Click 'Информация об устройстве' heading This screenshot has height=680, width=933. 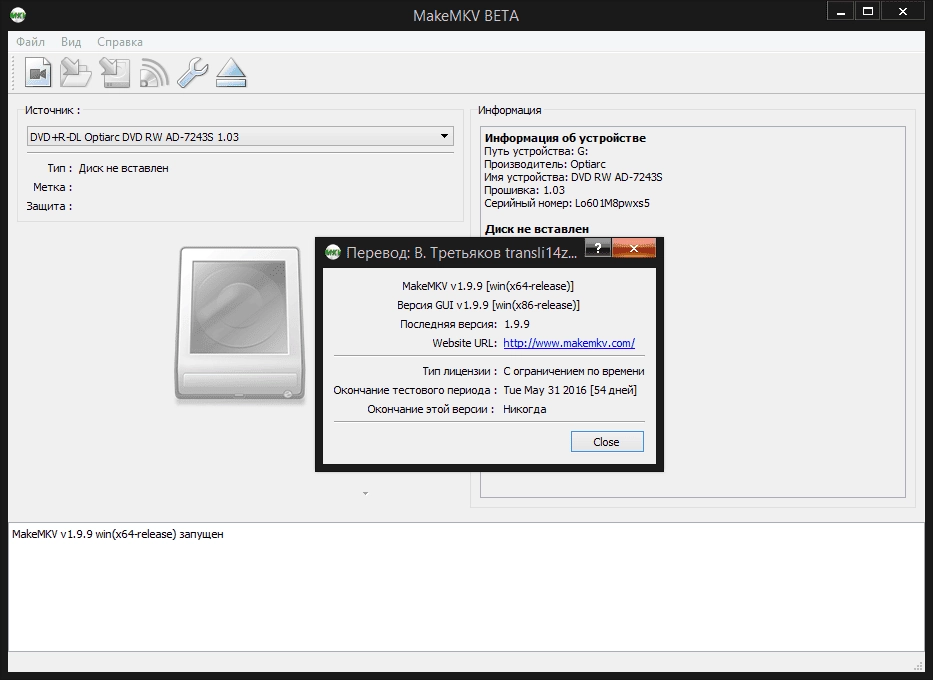(x=565, y=138)
